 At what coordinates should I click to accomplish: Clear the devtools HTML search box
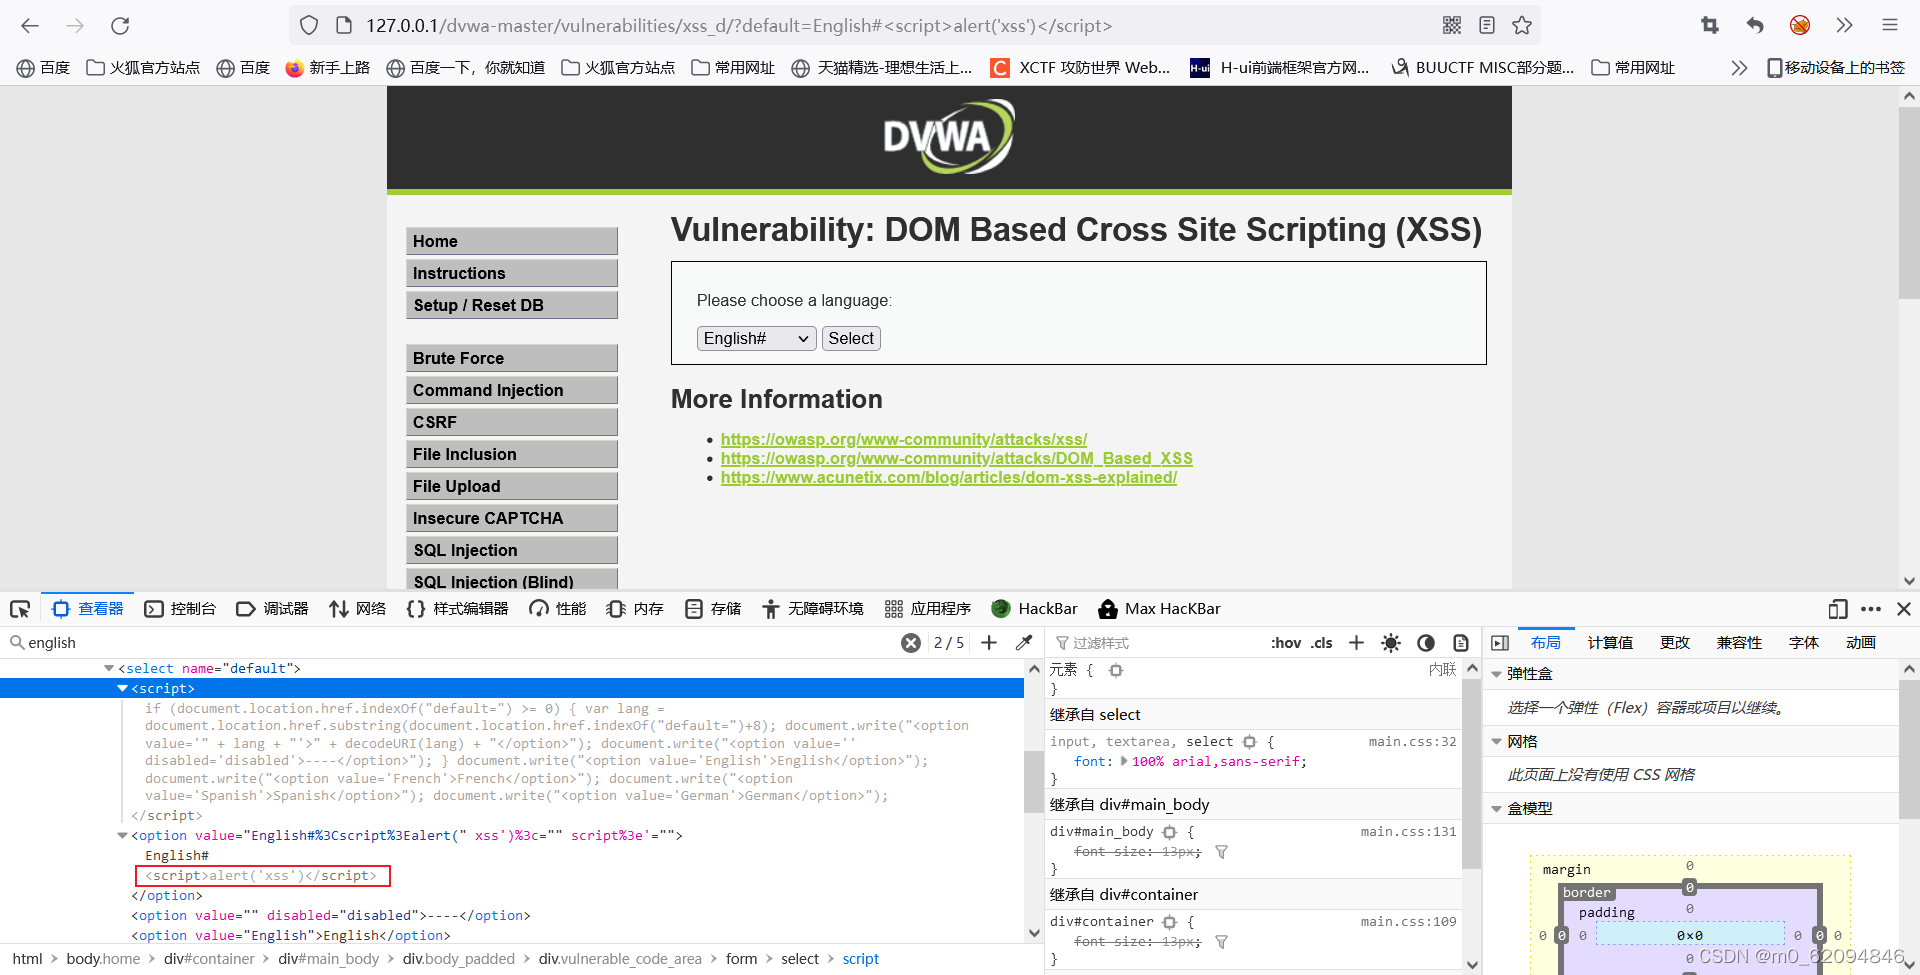(x=911, y=643)
